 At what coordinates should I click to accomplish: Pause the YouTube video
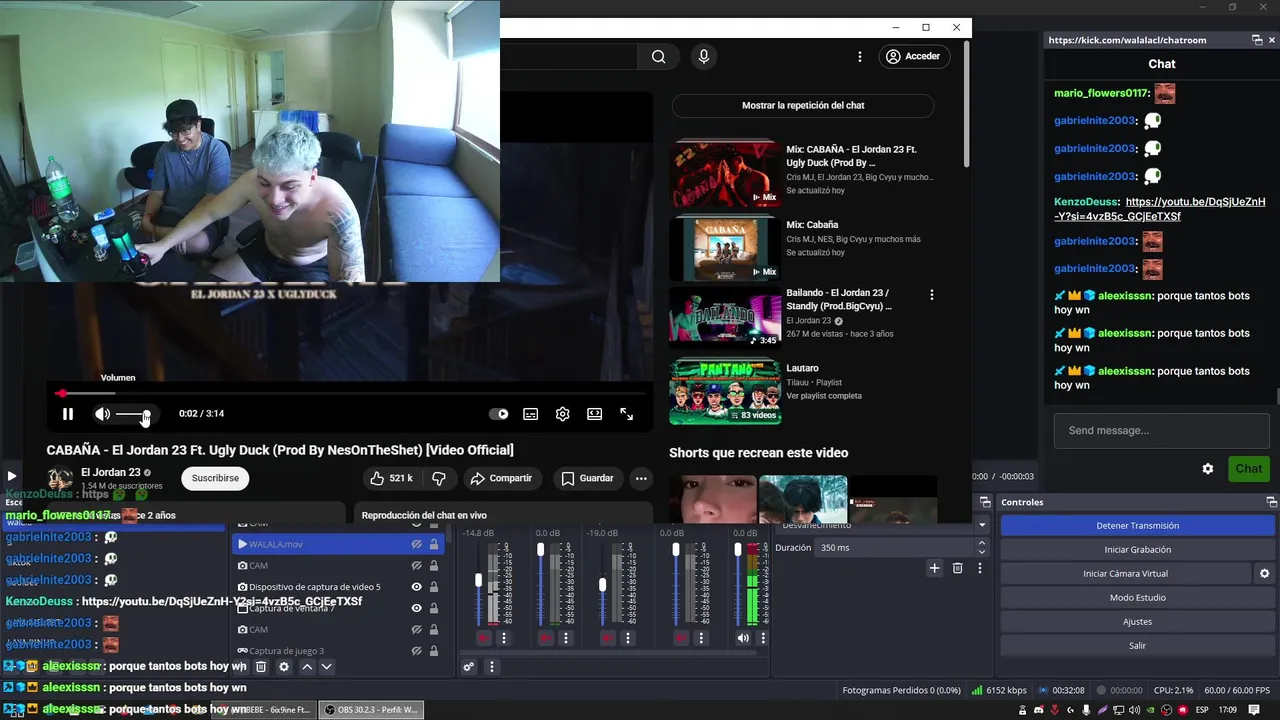pos(68,414)
